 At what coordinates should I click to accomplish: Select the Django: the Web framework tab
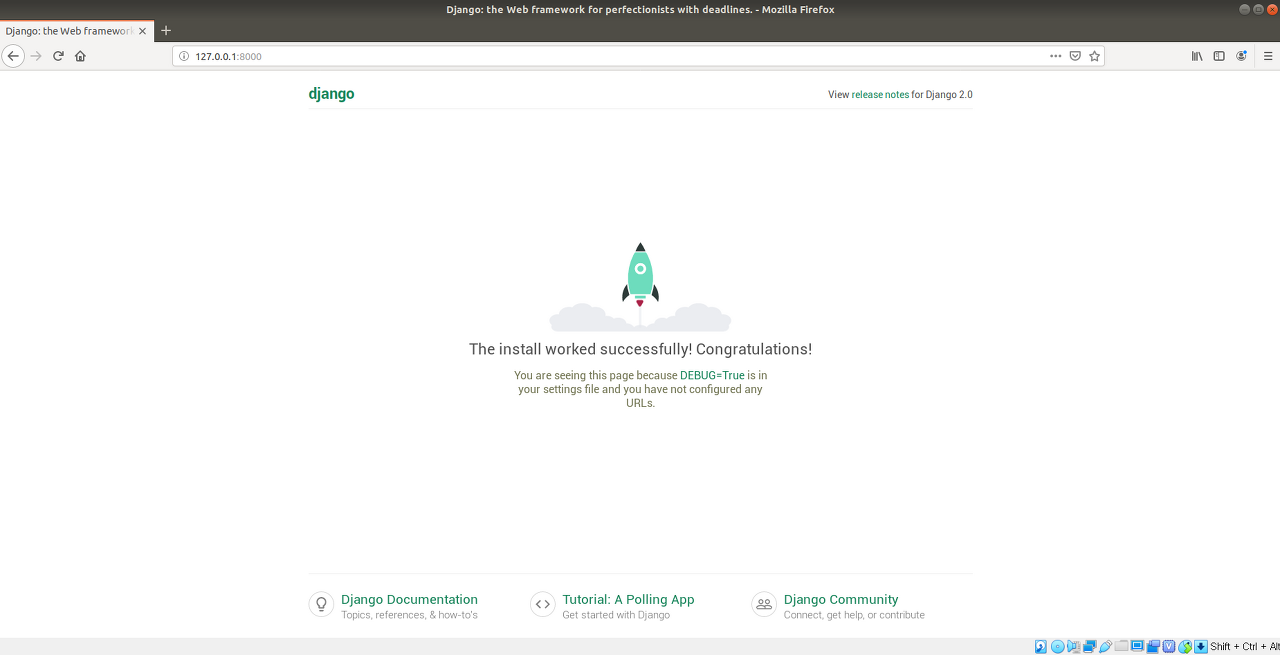pos(77,31)
